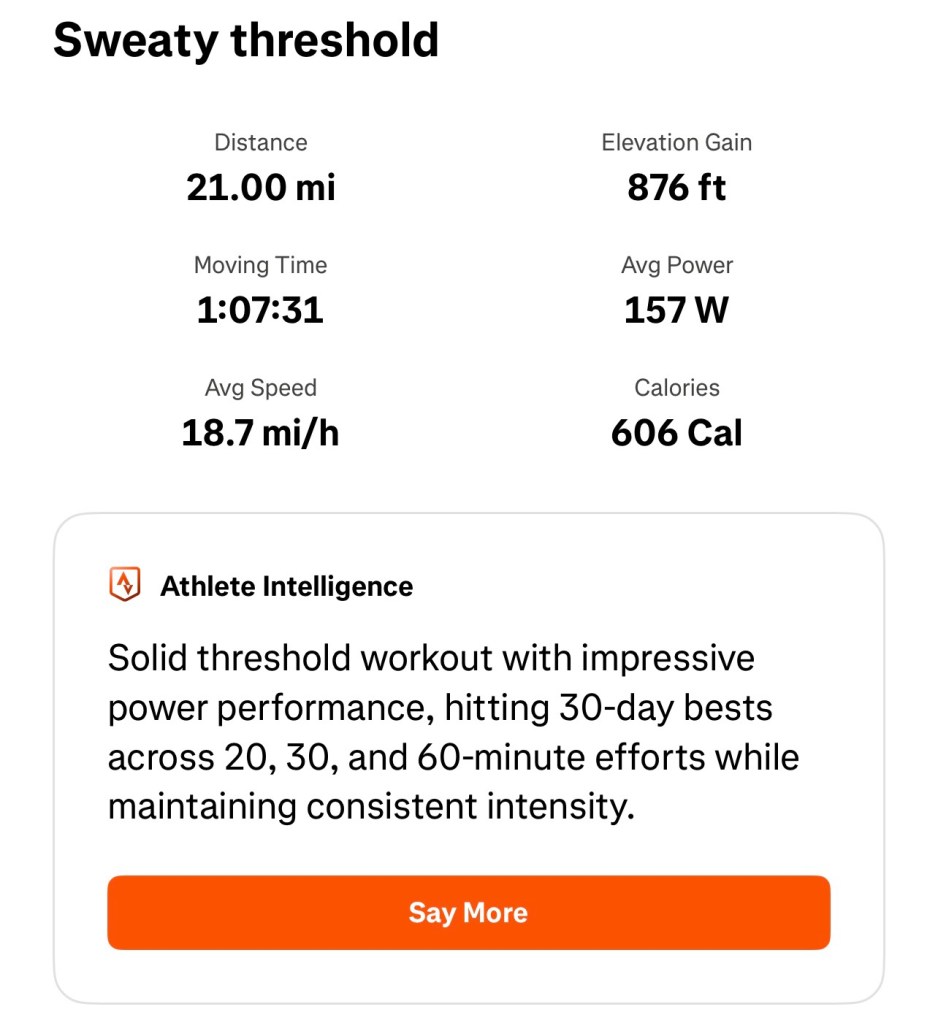Screen dimensions: 938x1023
Task: Click the Avg Power label
Action: (x=677, y=266)
